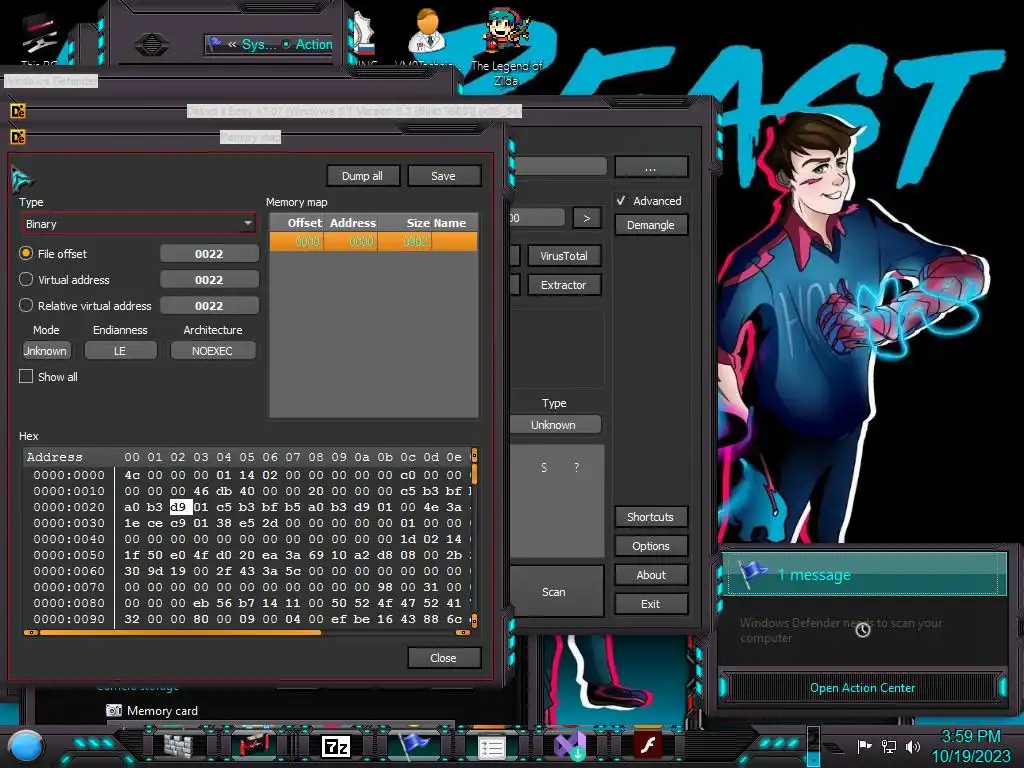The height and width of the screenshot is (768, 1024).
Task: Click the network tray icon
Action: 888,746
